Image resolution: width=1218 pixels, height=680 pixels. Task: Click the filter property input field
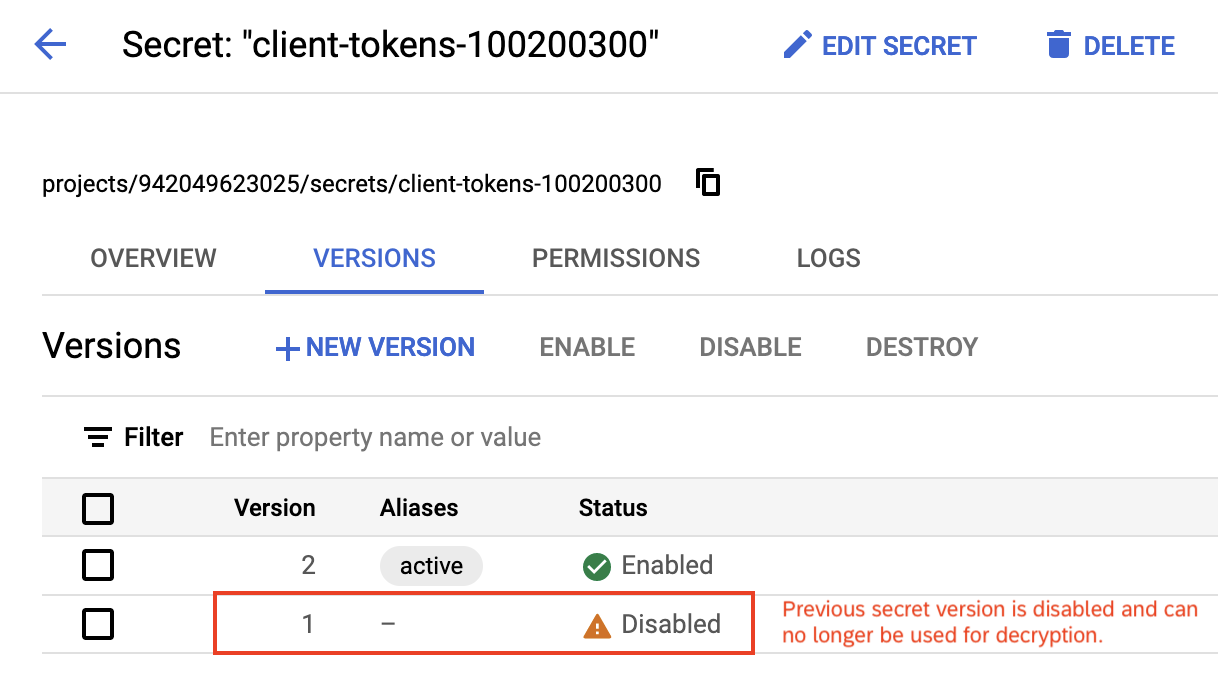[375, 437]
